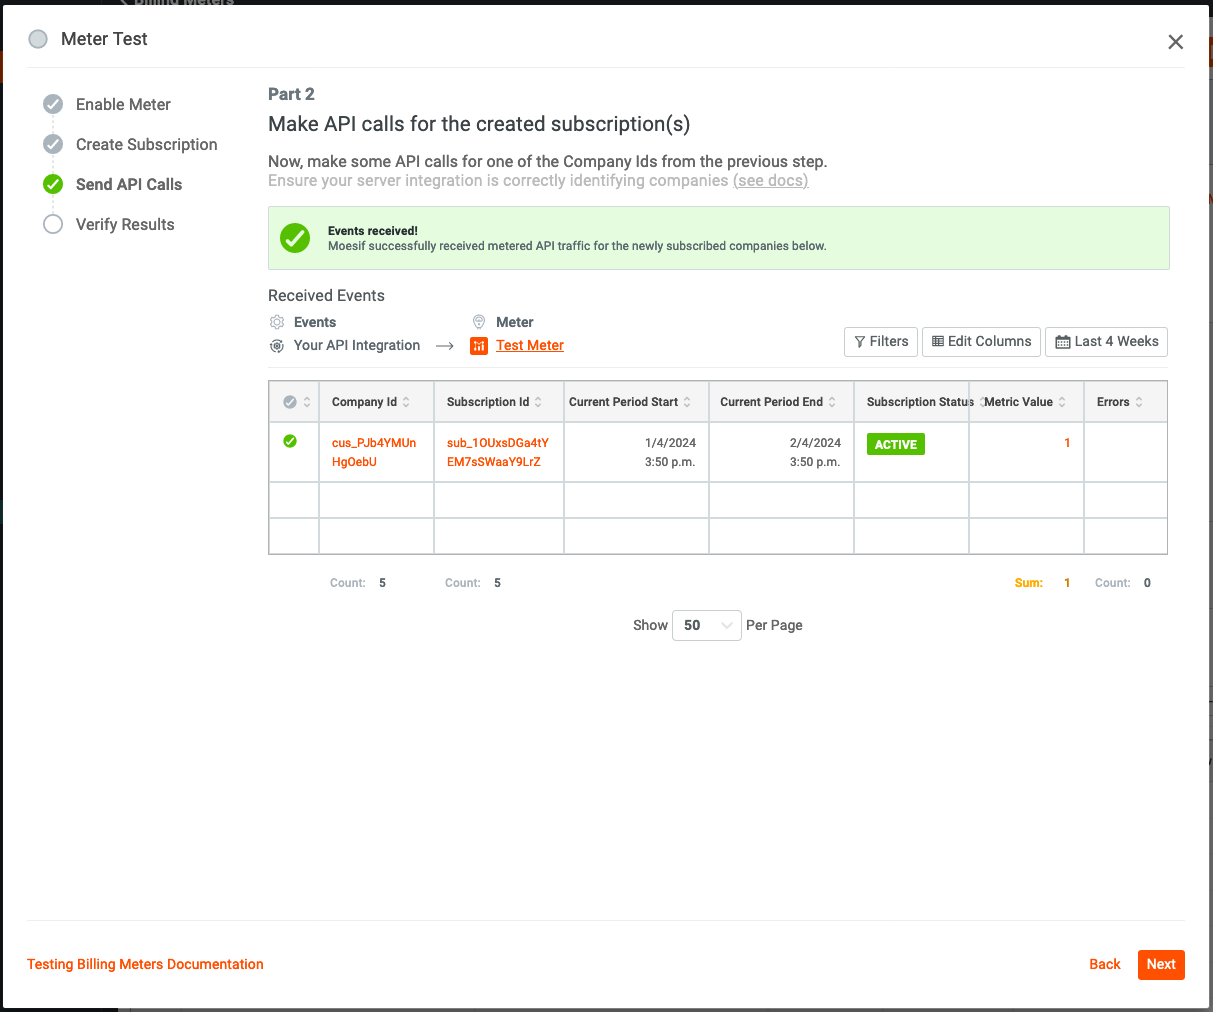Close the Meter Test dialog
Image resolution: width=1213 pixels, height=1012 pixels.
pyautogui.click(x=1175, y=42)
